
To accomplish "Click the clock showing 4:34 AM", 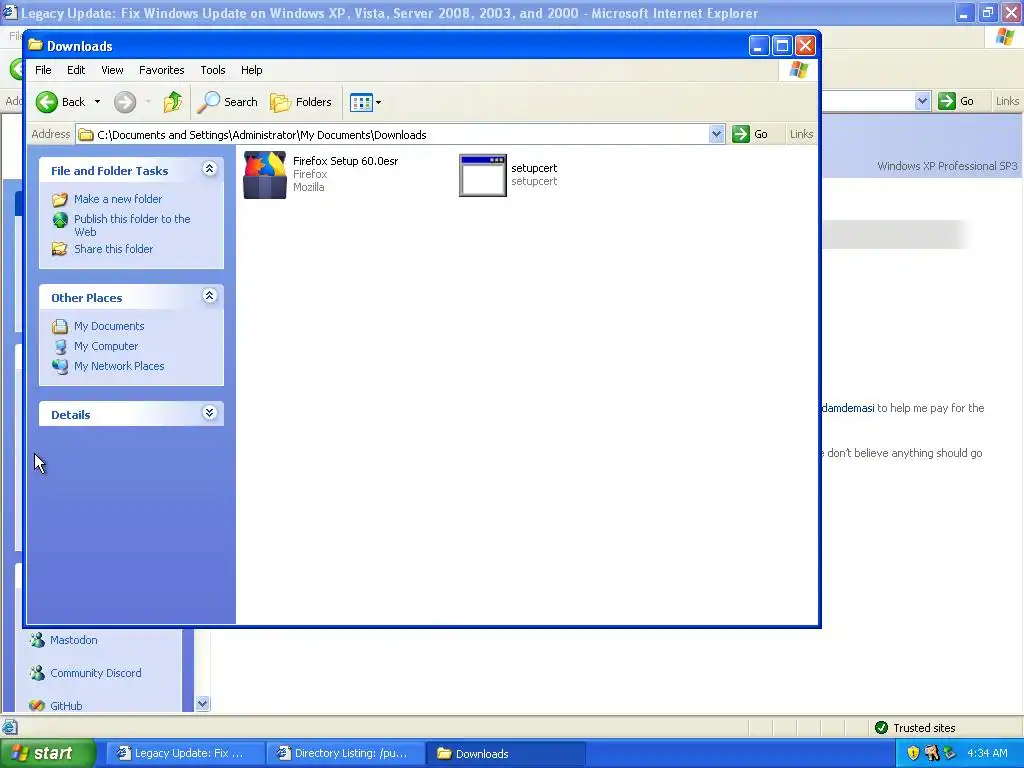I will [x=987, y=754].
